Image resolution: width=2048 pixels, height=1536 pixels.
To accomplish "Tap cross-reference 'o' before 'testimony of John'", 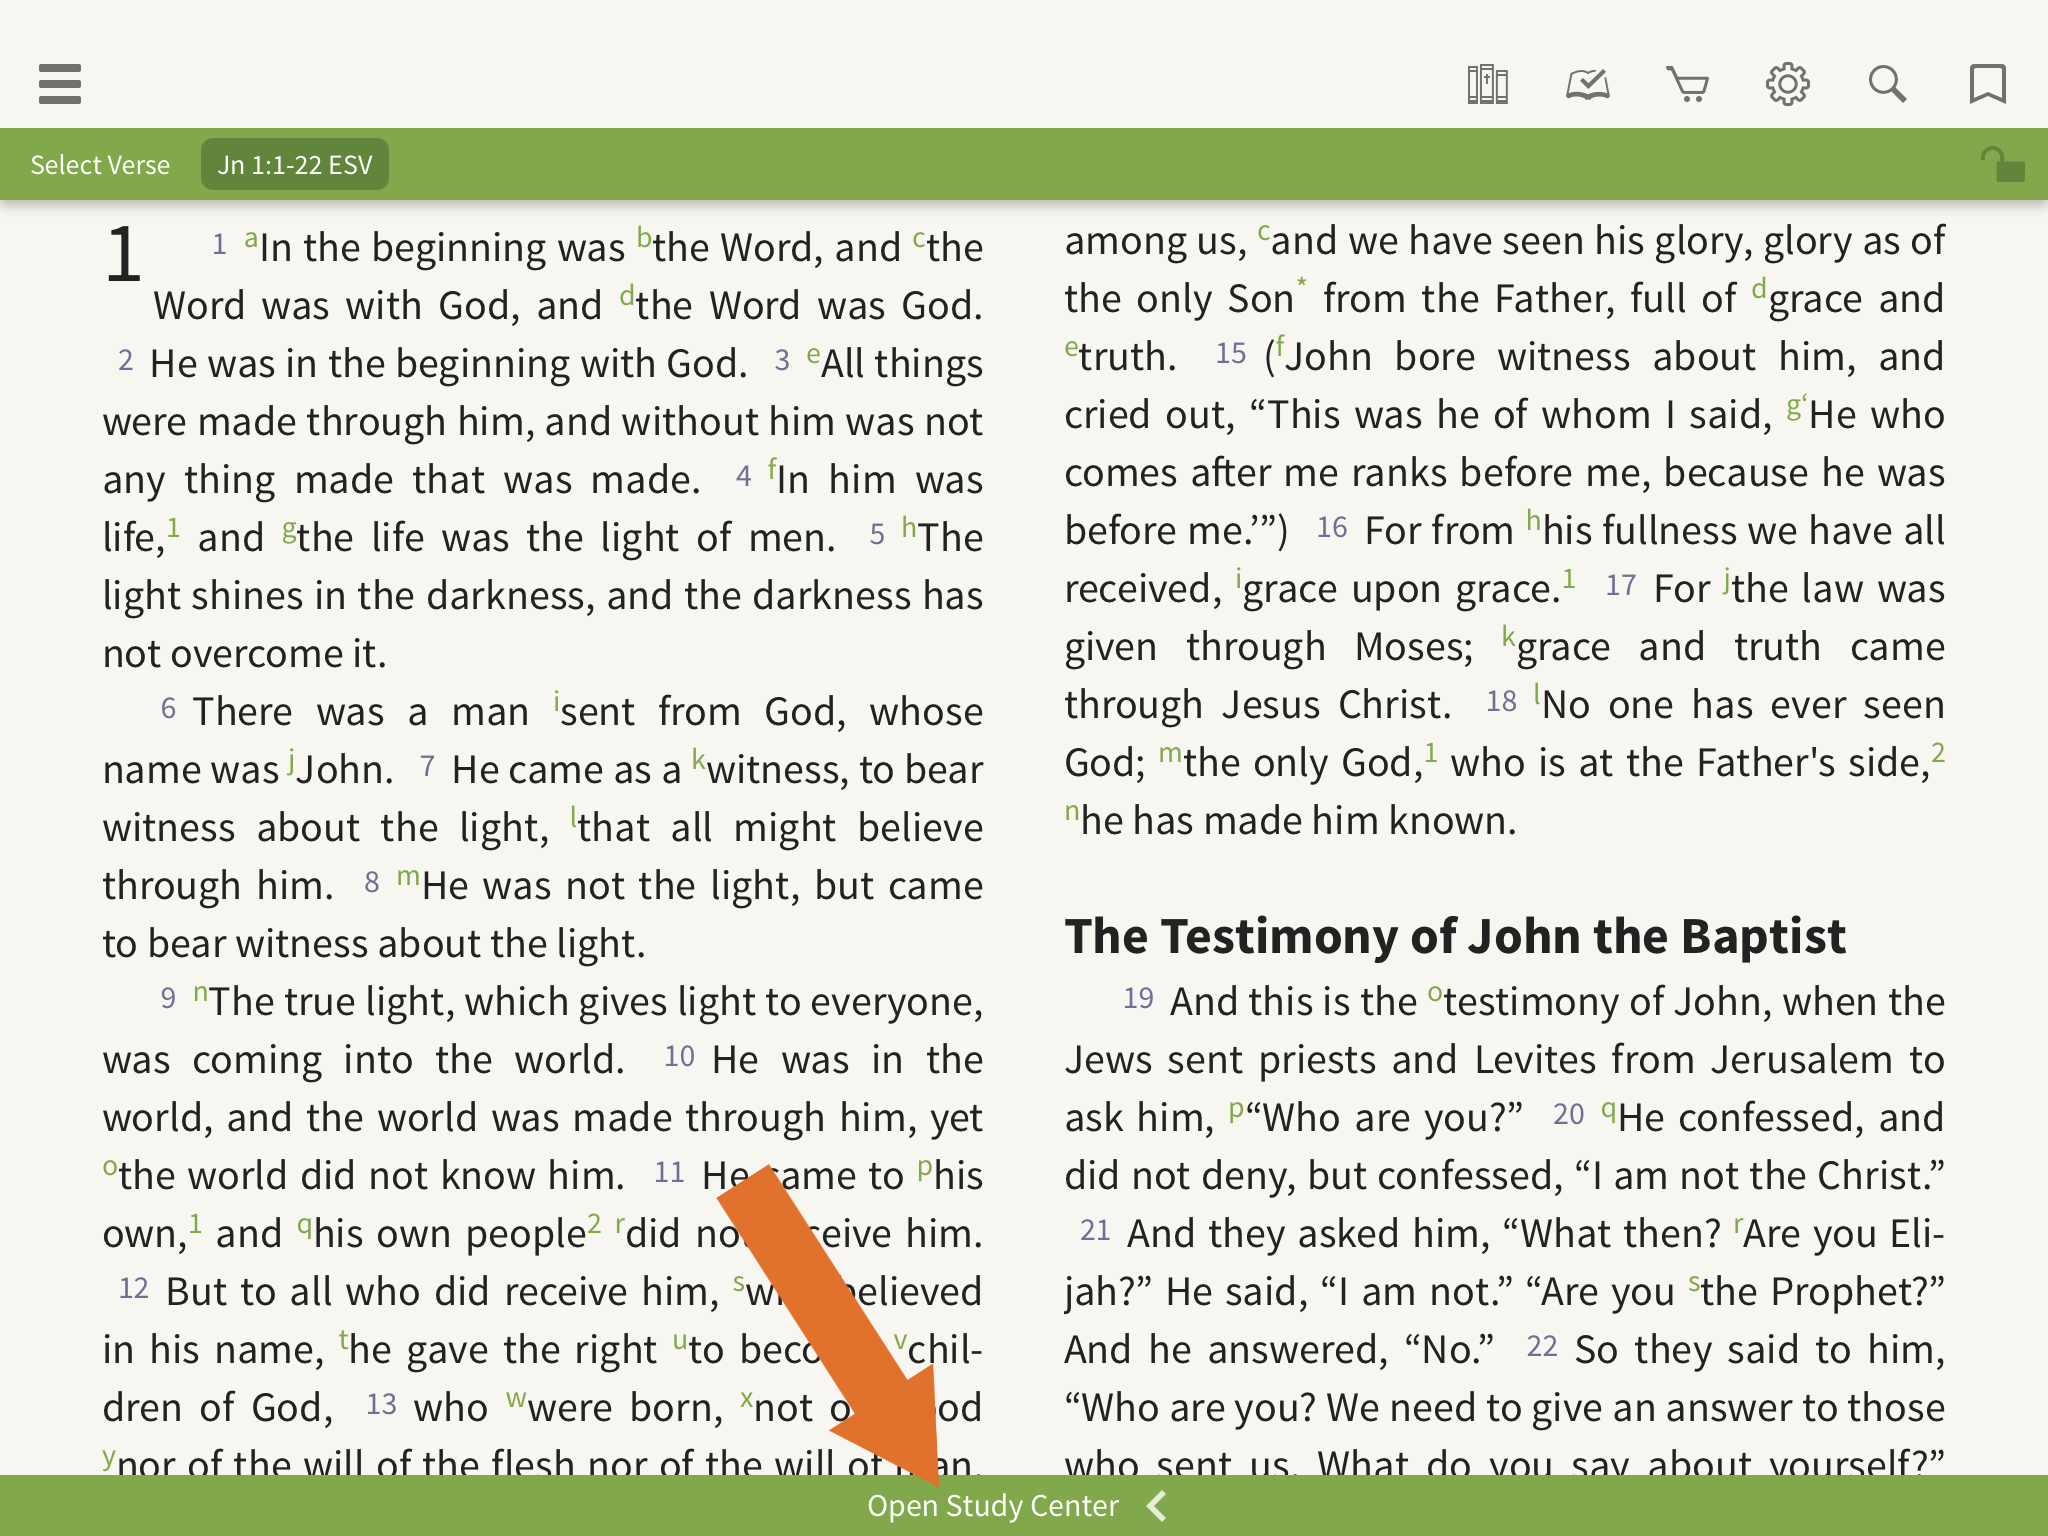I will click(x=1435, y=993).
